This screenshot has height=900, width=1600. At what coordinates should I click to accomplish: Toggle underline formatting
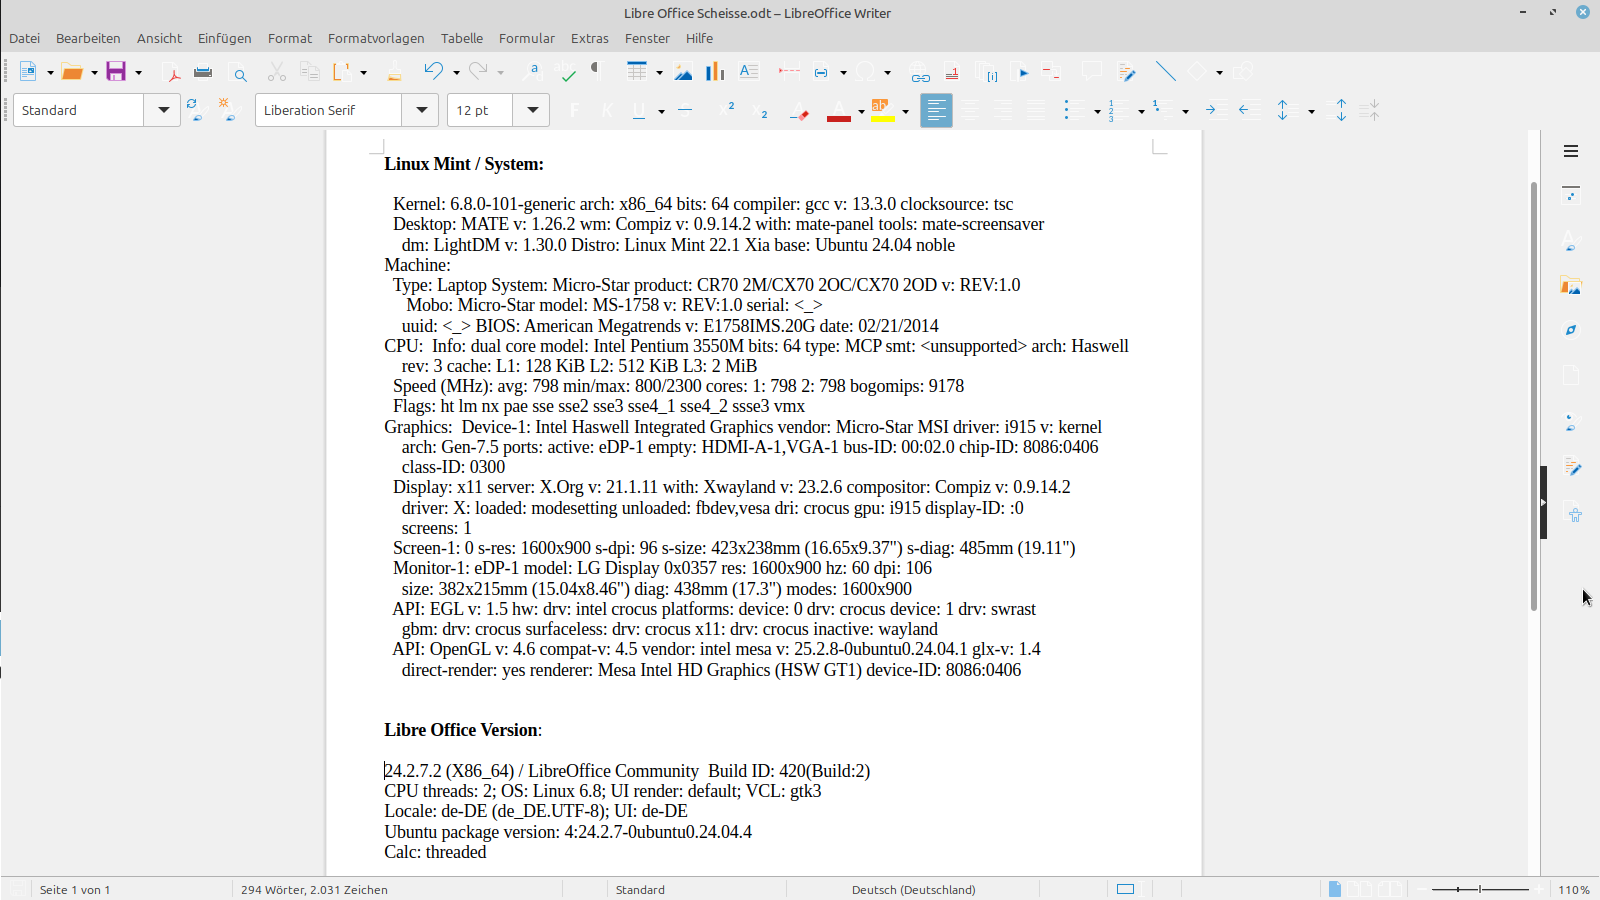(x=639, y=110)
